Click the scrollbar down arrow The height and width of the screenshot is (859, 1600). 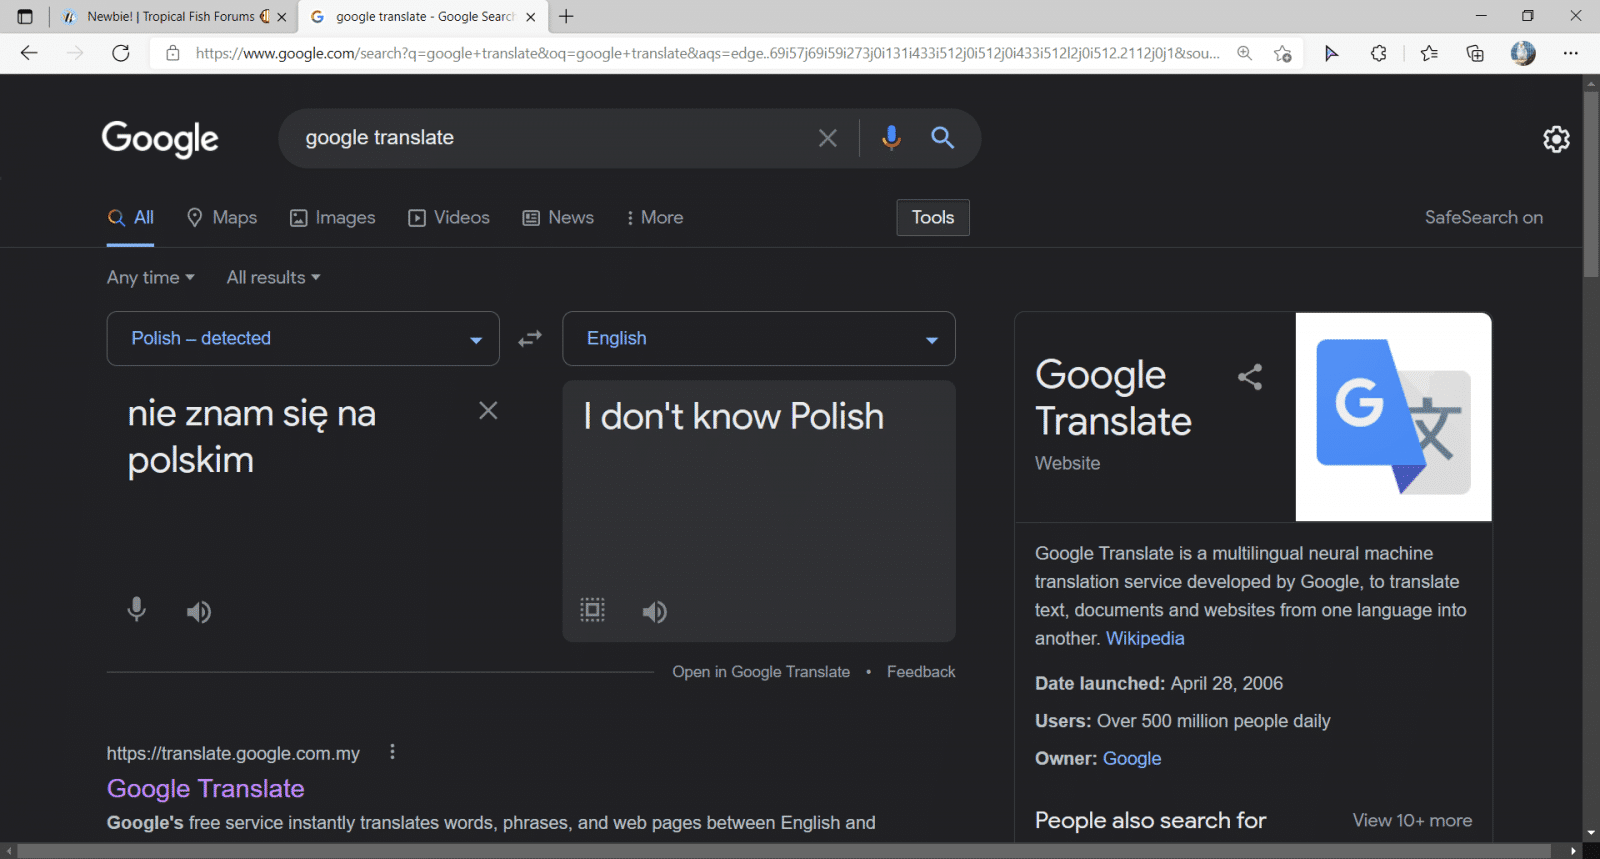pos(1591,832)
